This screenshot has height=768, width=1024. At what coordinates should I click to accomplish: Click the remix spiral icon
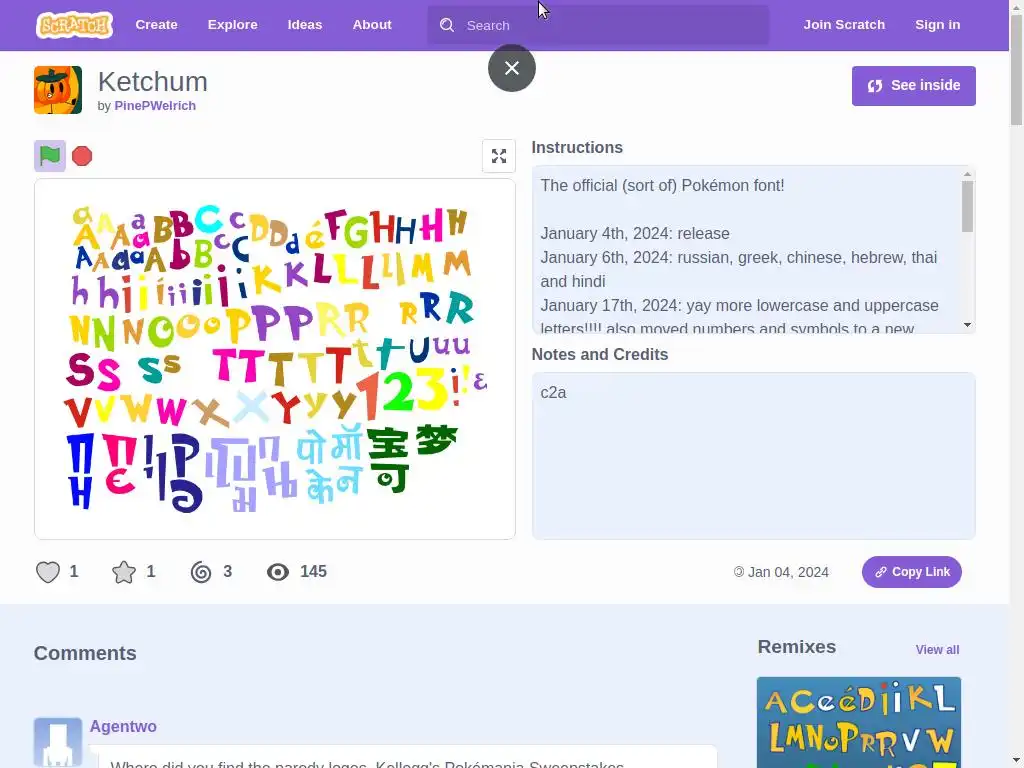(201, 572)
